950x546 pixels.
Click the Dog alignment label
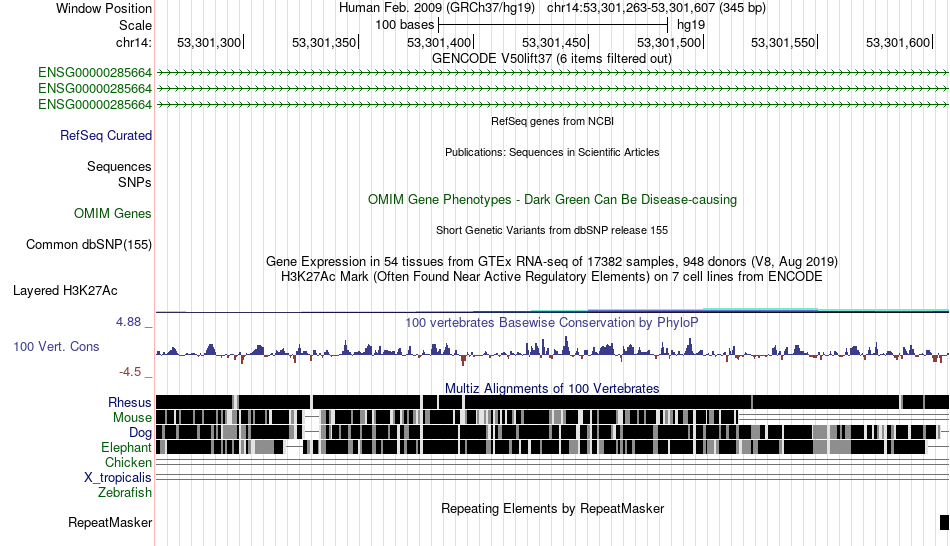(x=140, y=433)
